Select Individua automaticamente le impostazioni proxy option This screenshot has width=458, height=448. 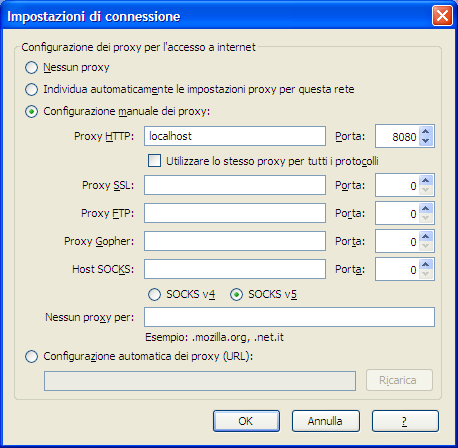pos(32,90)
